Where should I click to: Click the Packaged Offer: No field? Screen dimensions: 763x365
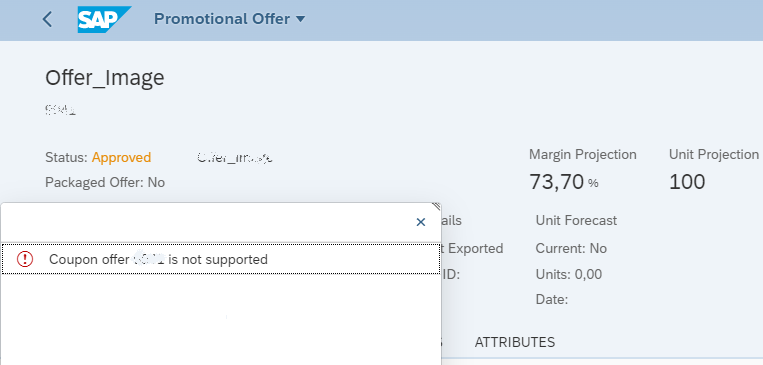(x=105, y=182)
